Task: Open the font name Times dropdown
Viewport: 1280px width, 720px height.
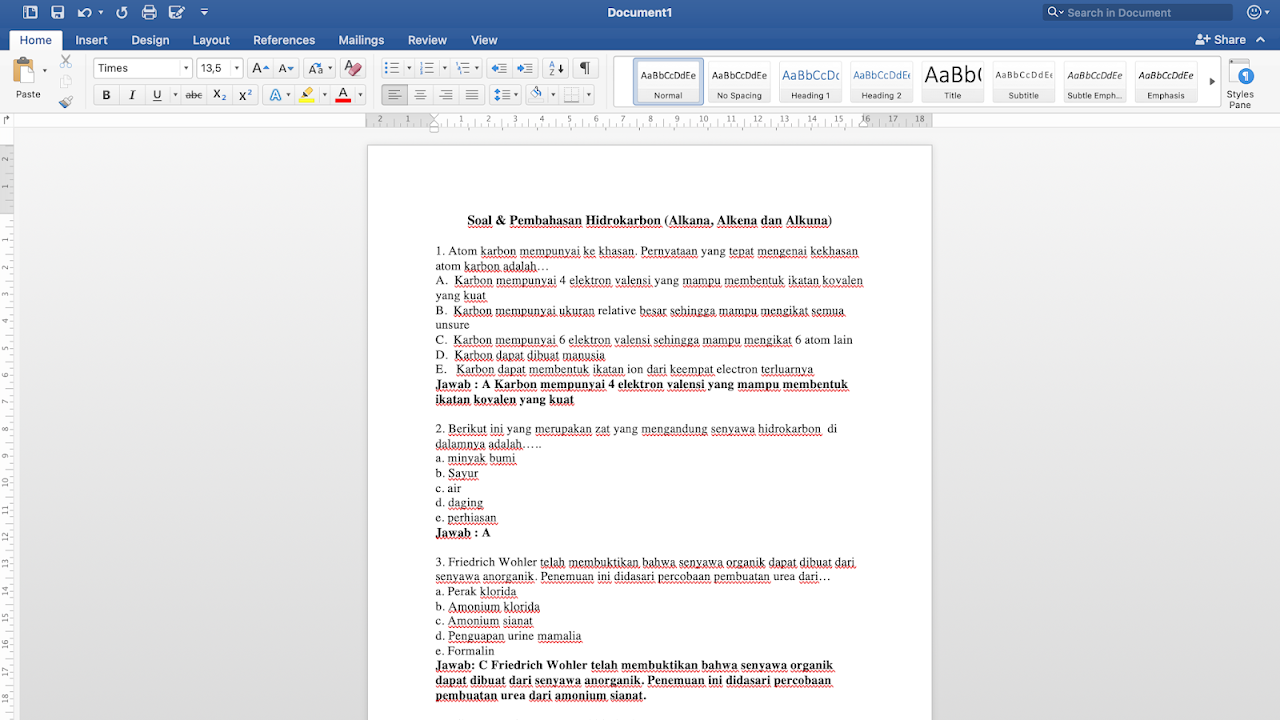Action: [x=186, y=68]
